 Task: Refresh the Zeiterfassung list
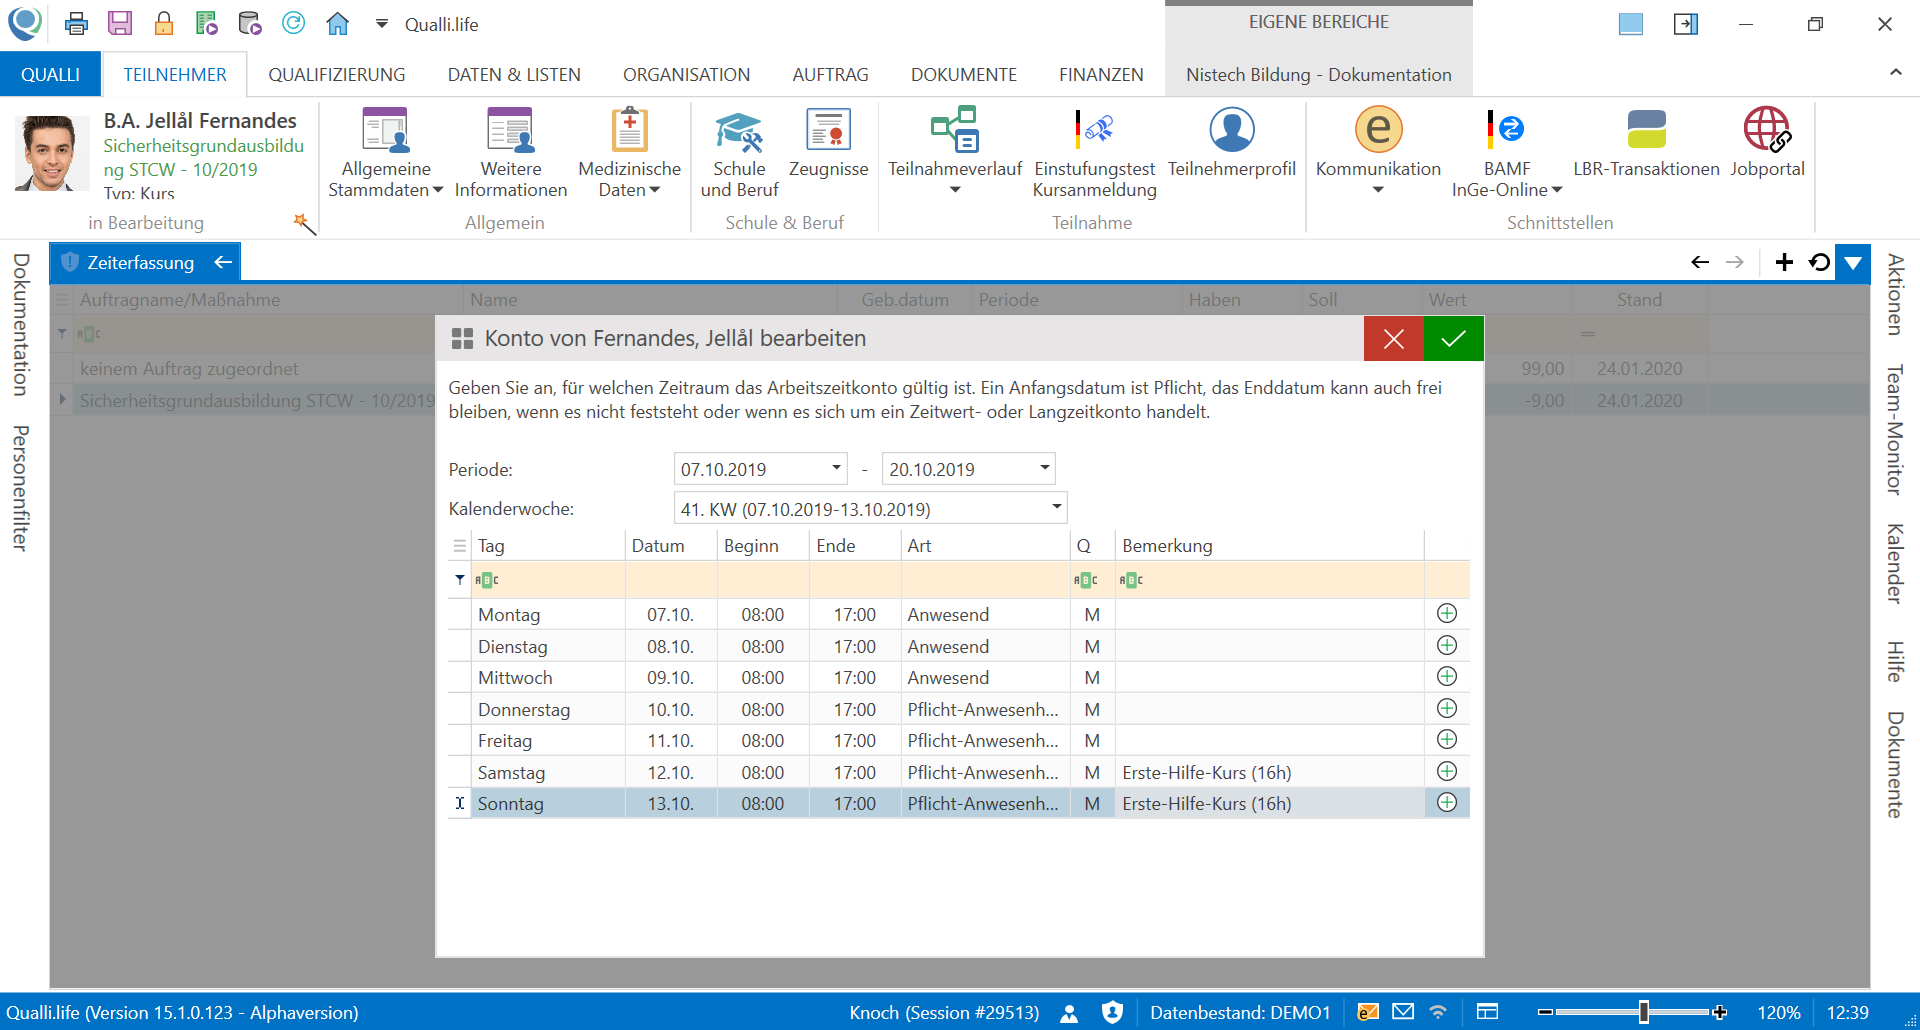pos(1820,262)
